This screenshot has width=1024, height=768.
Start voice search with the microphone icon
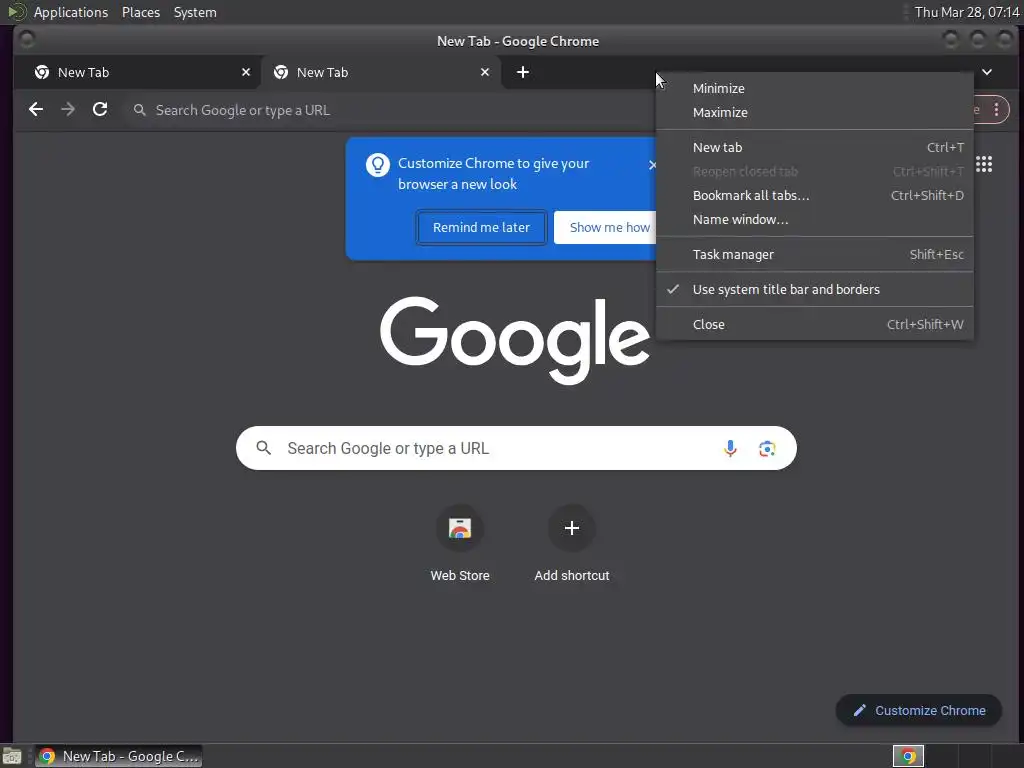coord(730,449)
